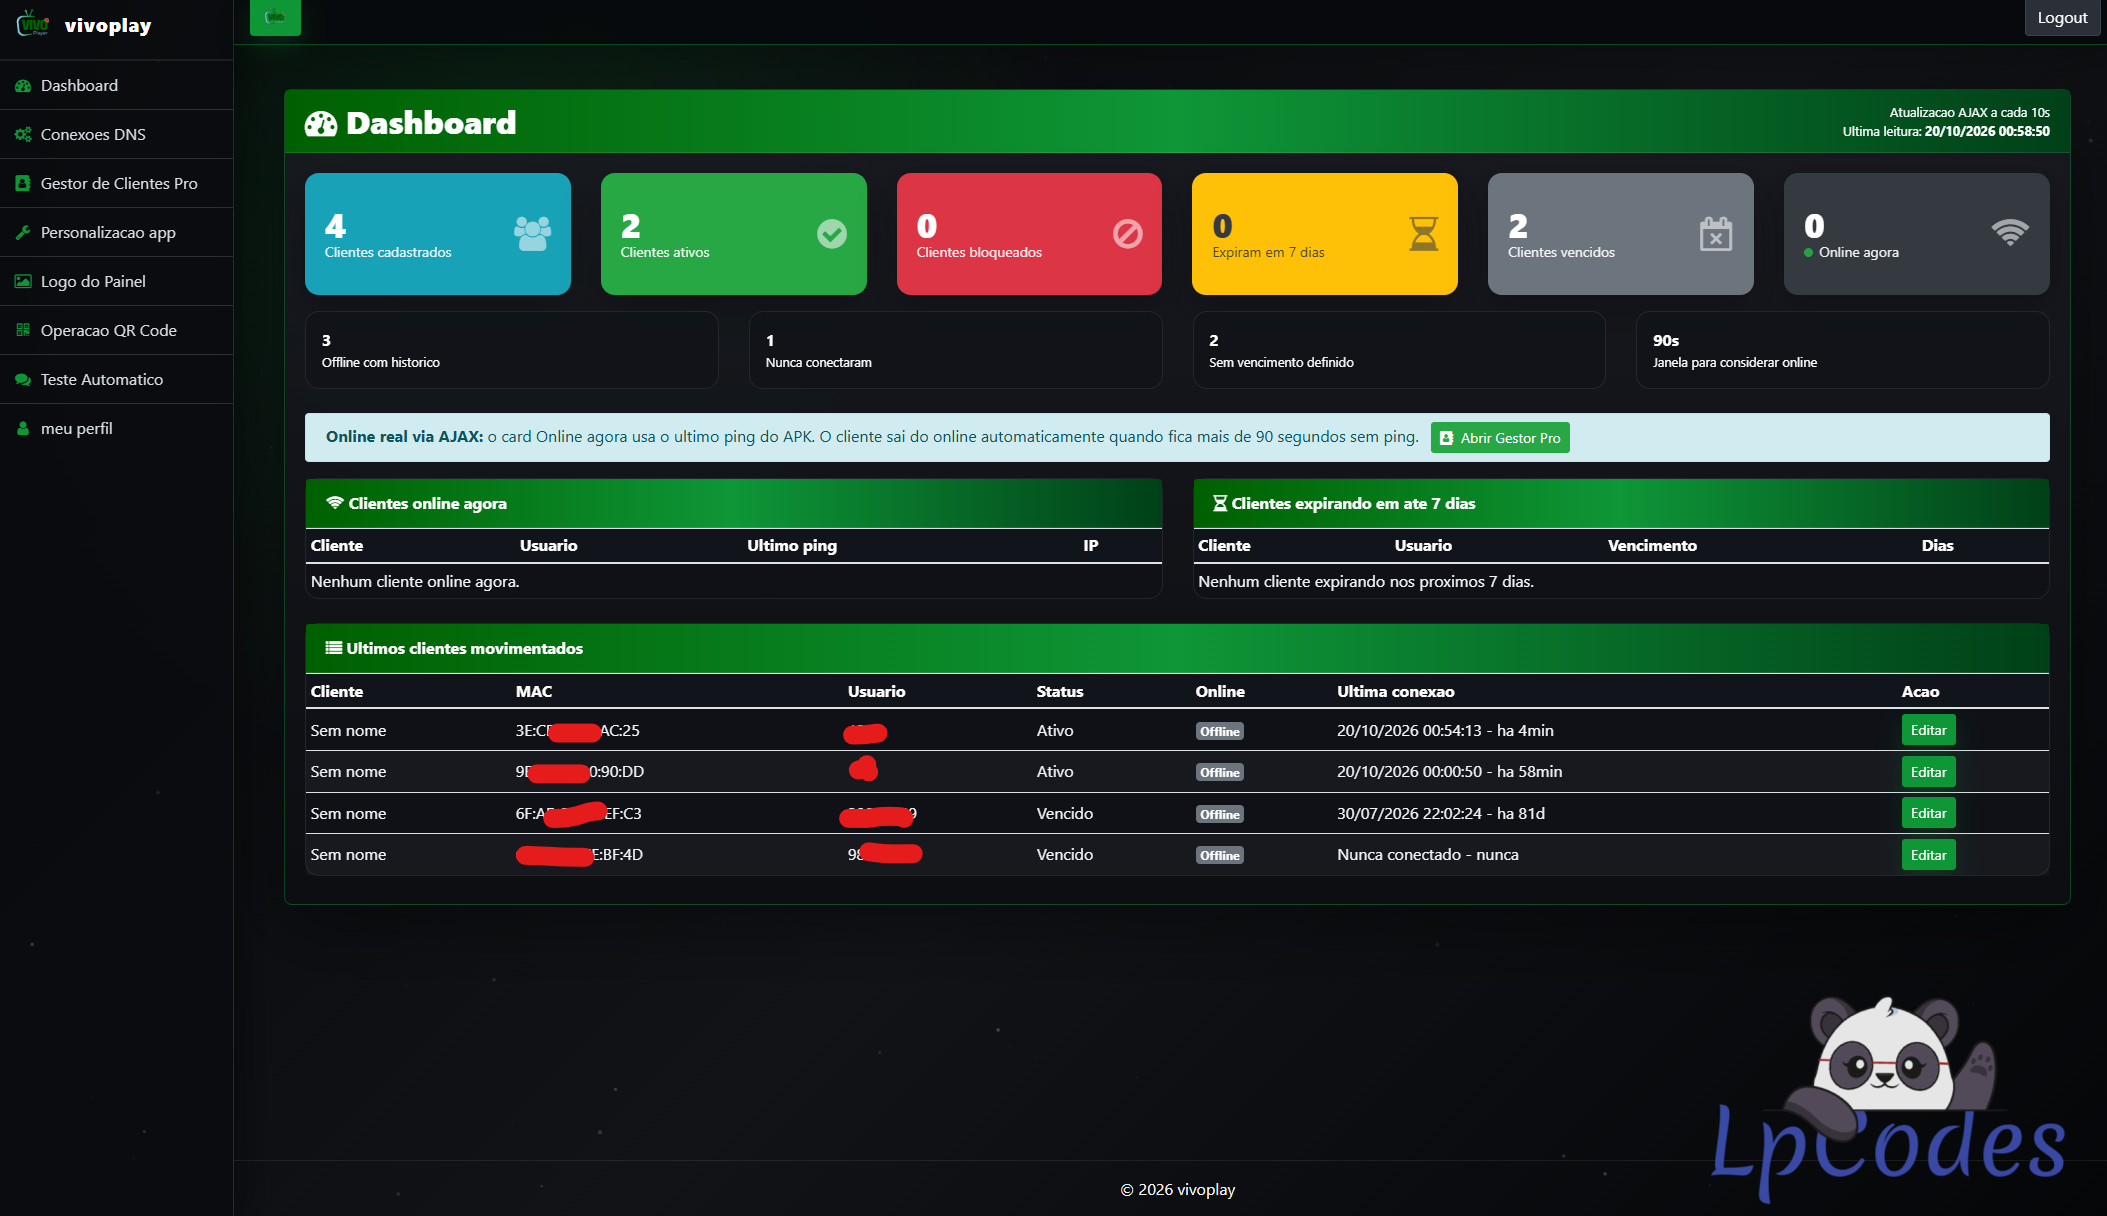
Task: Open meu perfil page
Action: (x=116, y=429)
